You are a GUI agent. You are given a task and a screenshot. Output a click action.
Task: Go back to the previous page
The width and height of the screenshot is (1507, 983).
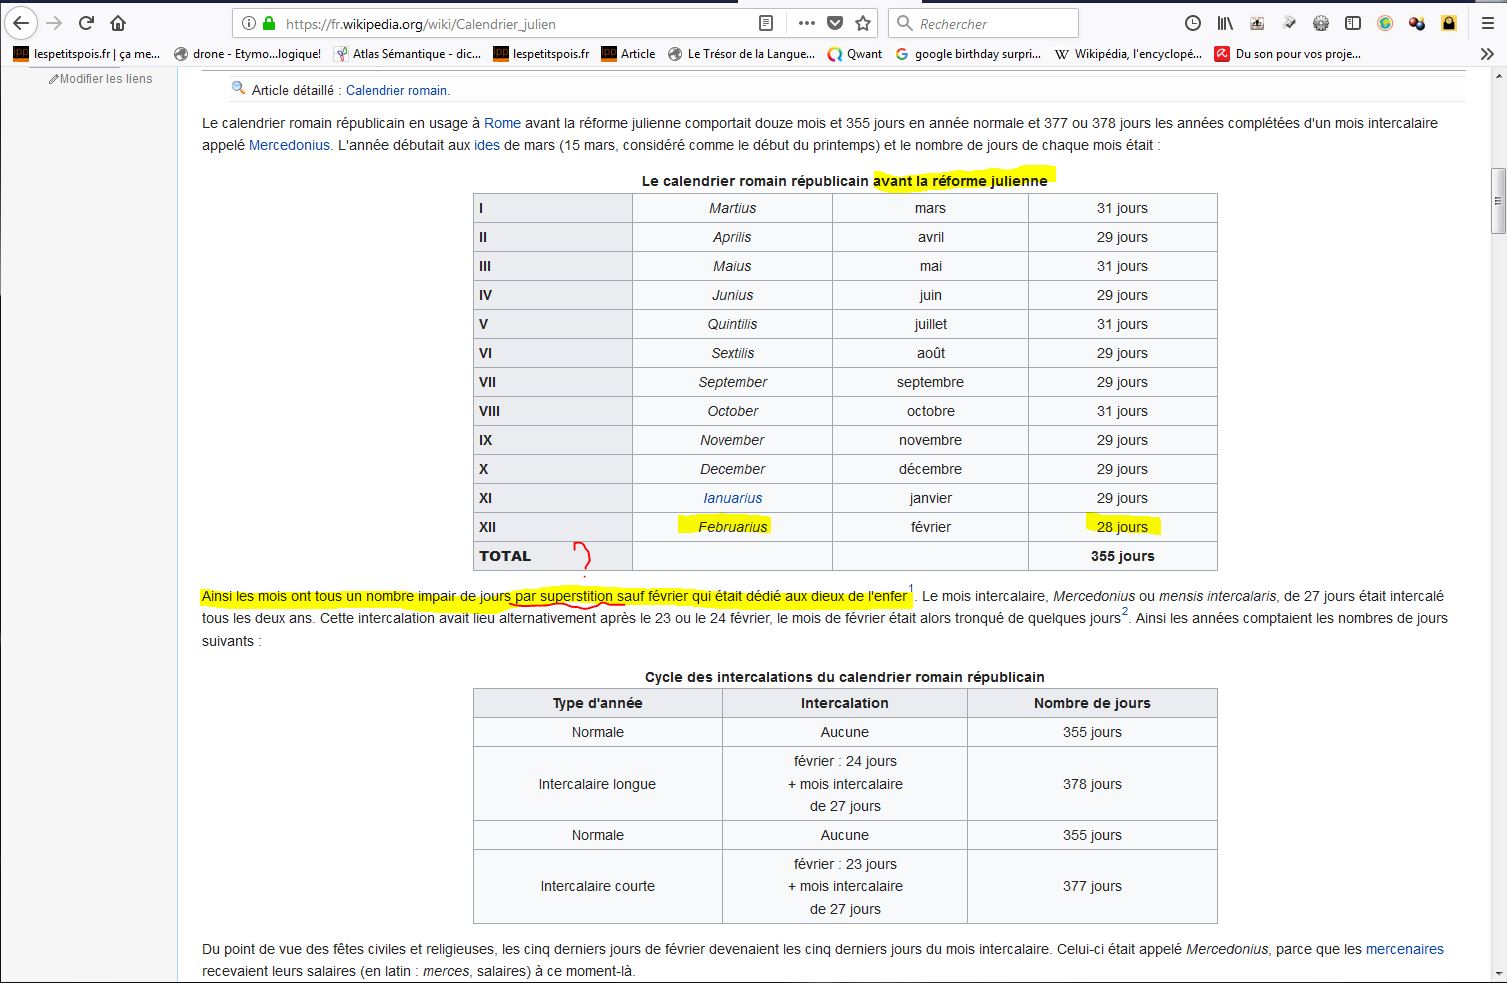coord(21,23)
